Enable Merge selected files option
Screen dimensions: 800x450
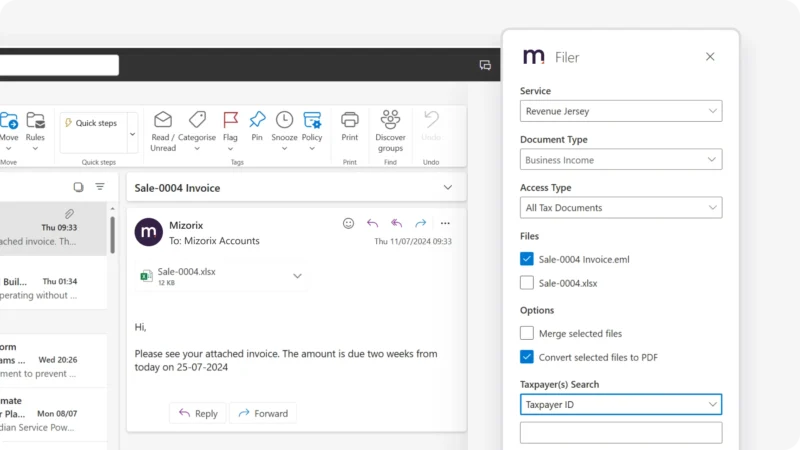click(527, 333)
